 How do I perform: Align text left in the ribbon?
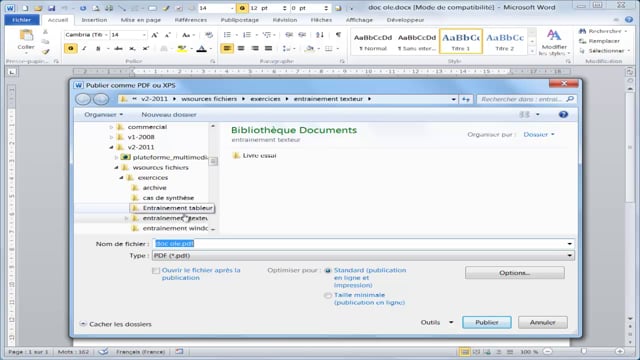[227, 49]
